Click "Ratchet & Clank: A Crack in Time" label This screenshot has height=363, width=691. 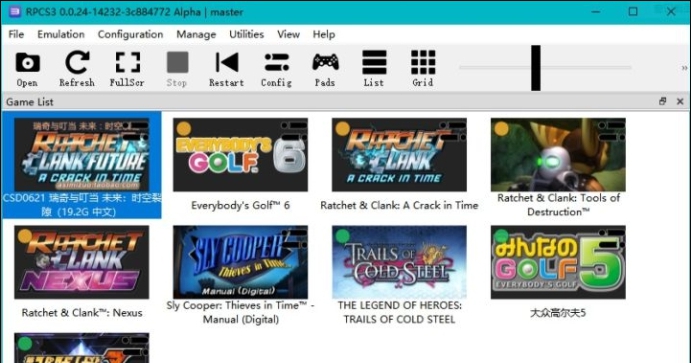coord(399,205)
